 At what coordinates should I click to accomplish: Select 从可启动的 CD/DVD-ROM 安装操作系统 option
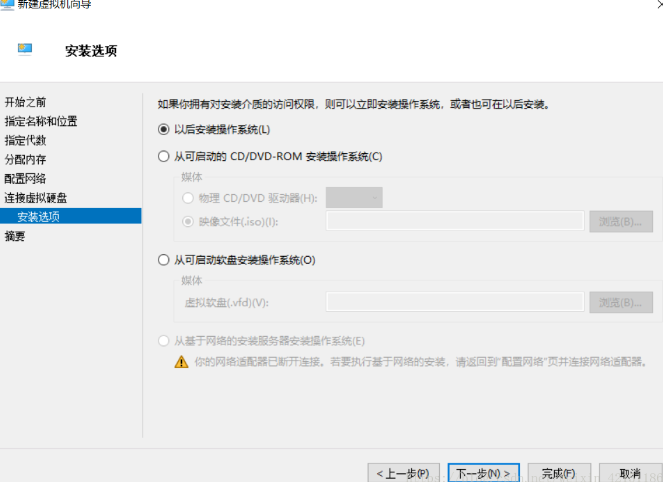pyautogui.click(x=164, y=156)
